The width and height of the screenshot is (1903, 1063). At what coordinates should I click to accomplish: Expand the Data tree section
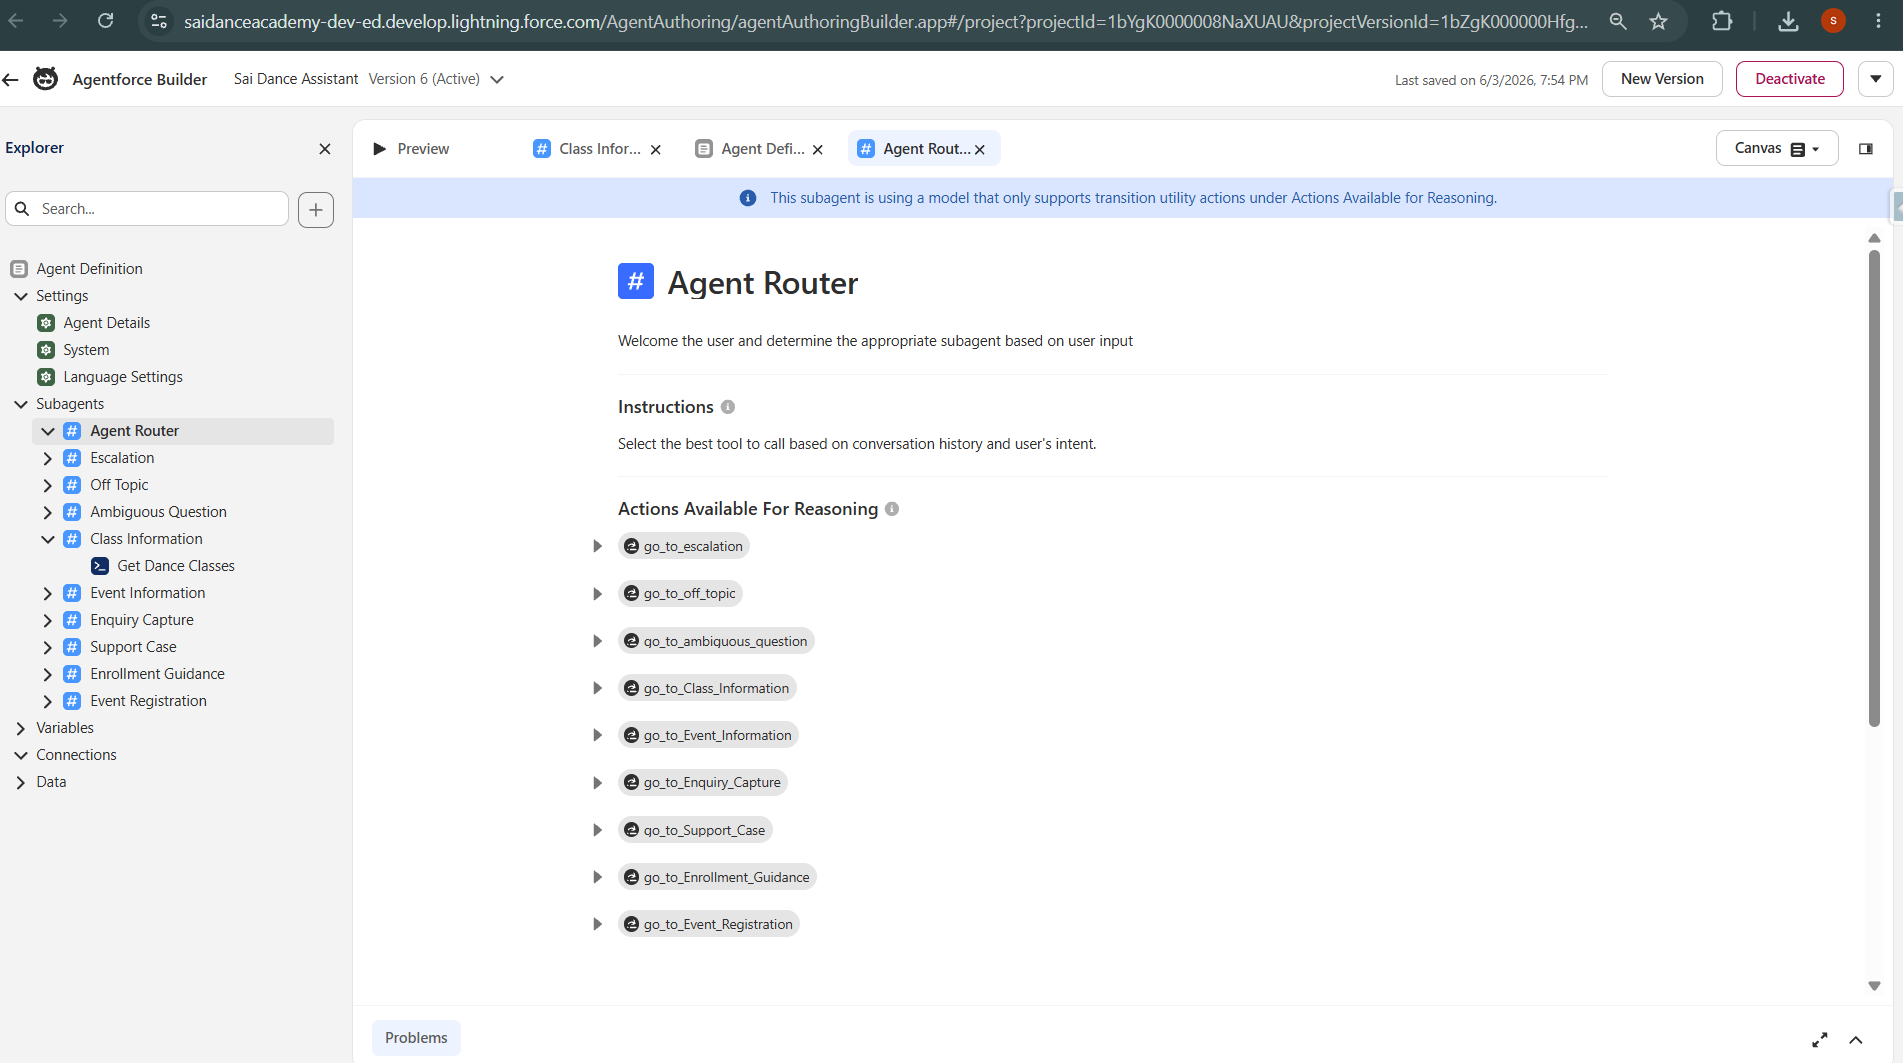21,782
